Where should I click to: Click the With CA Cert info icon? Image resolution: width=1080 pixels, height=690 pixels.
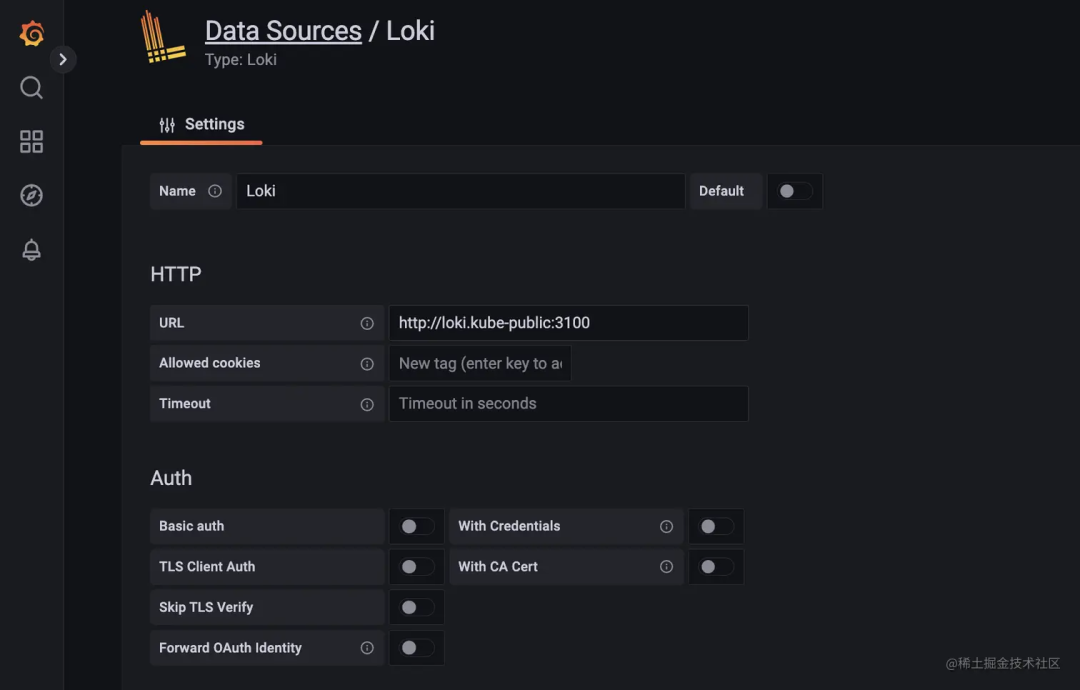(x=666, y=567)
